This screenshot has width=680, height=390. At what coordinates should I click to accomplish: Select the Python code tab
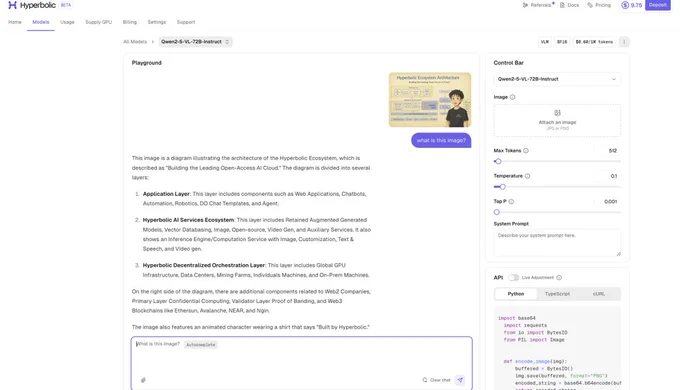click(516, 294)
